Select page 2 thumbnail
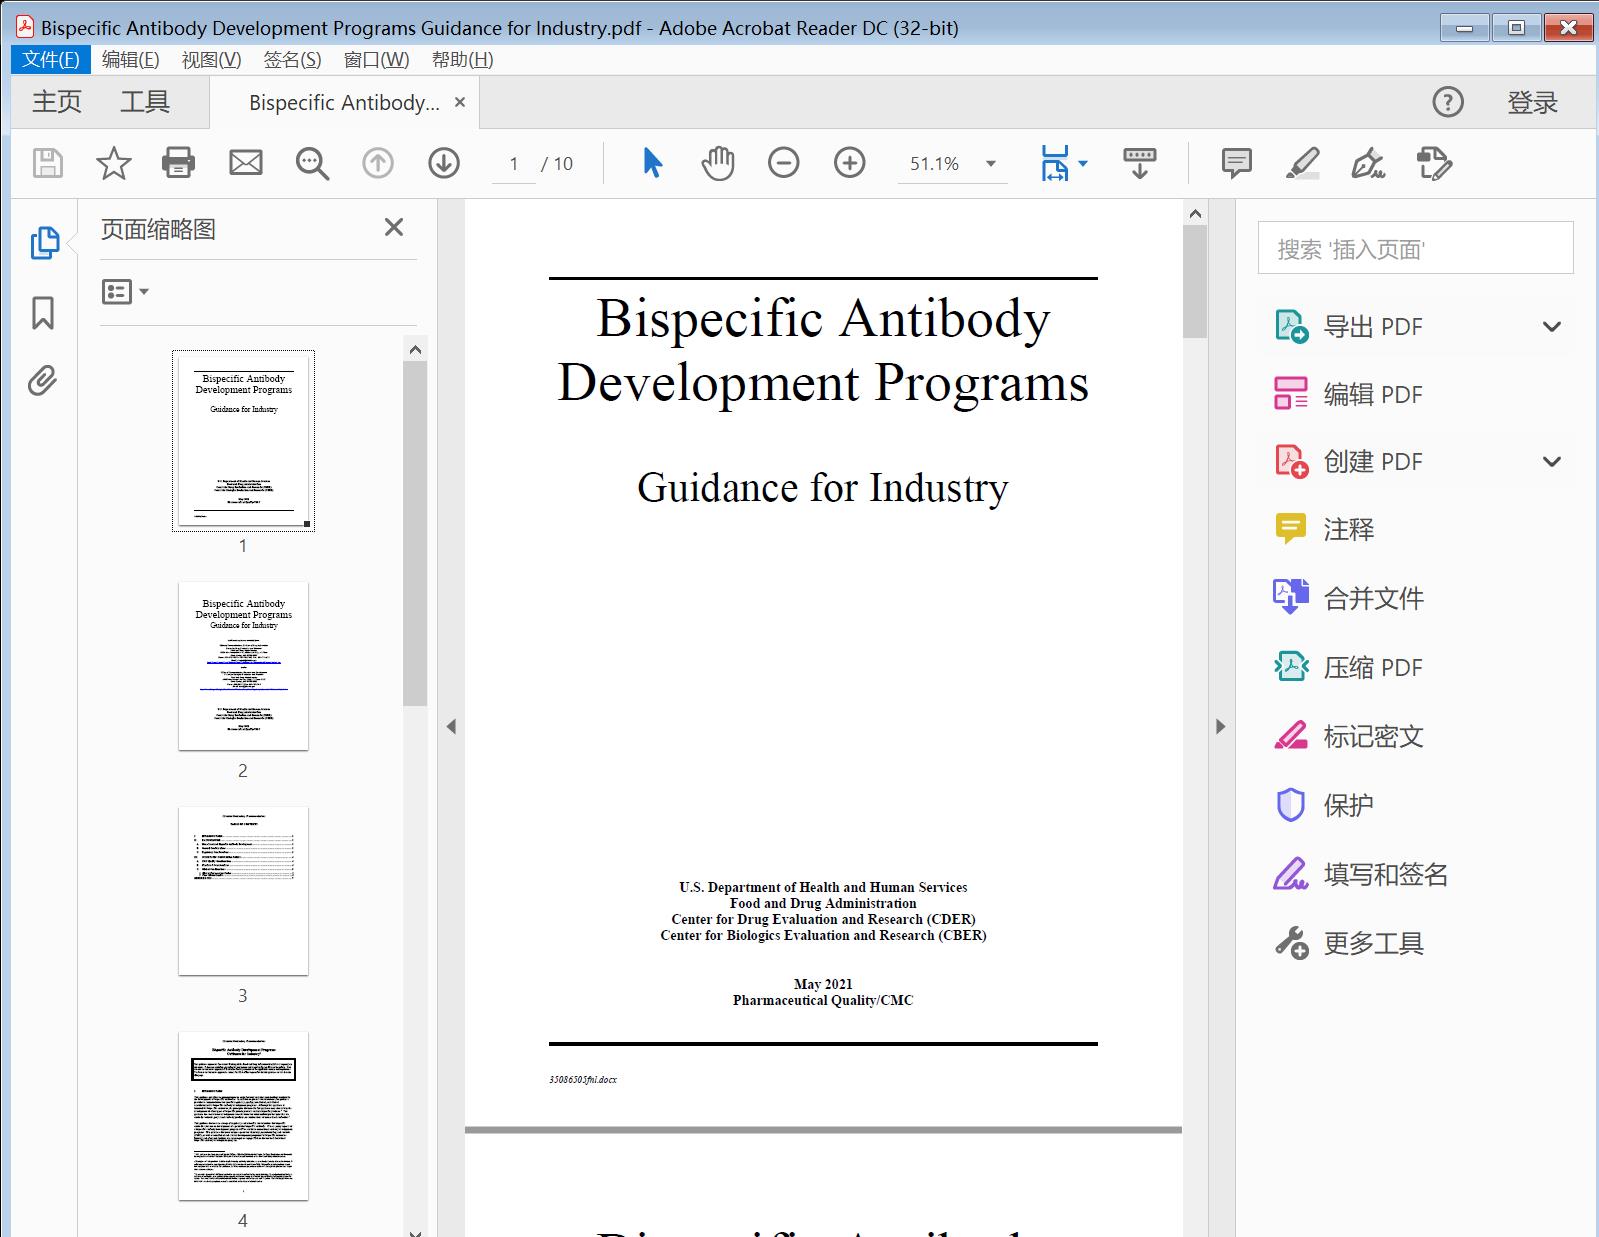This screenshot has height=1237, width=1599. click(243, 666)
